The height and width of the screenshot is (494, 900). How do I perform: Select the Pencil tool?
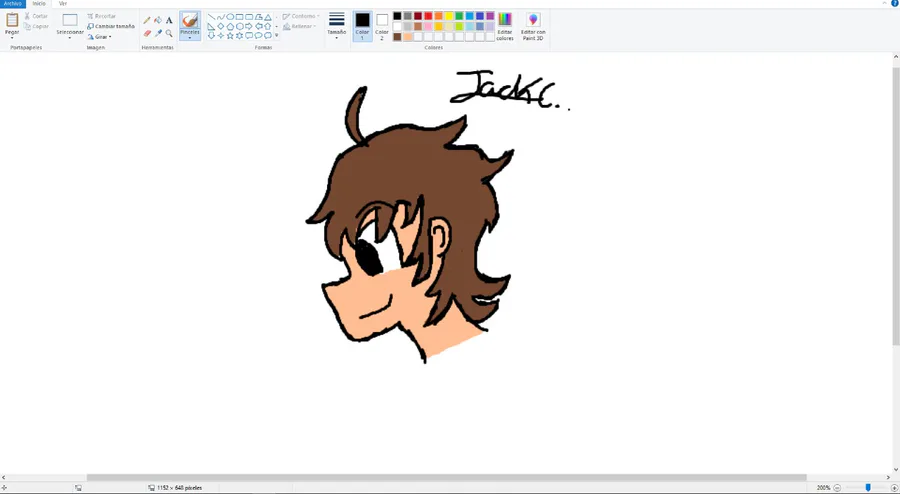tap(147, 20)
